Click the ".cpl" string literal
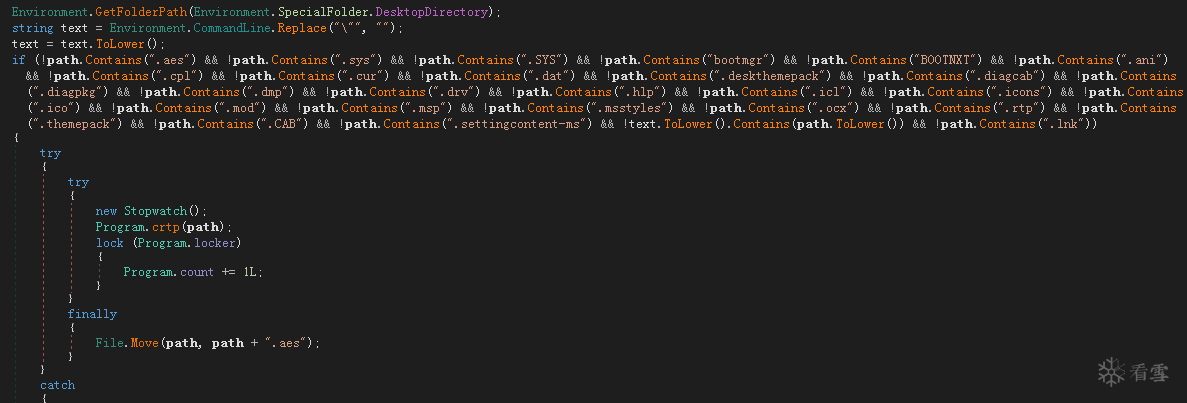Screen dimensions: 1187x403 click(x=179, y=76)
